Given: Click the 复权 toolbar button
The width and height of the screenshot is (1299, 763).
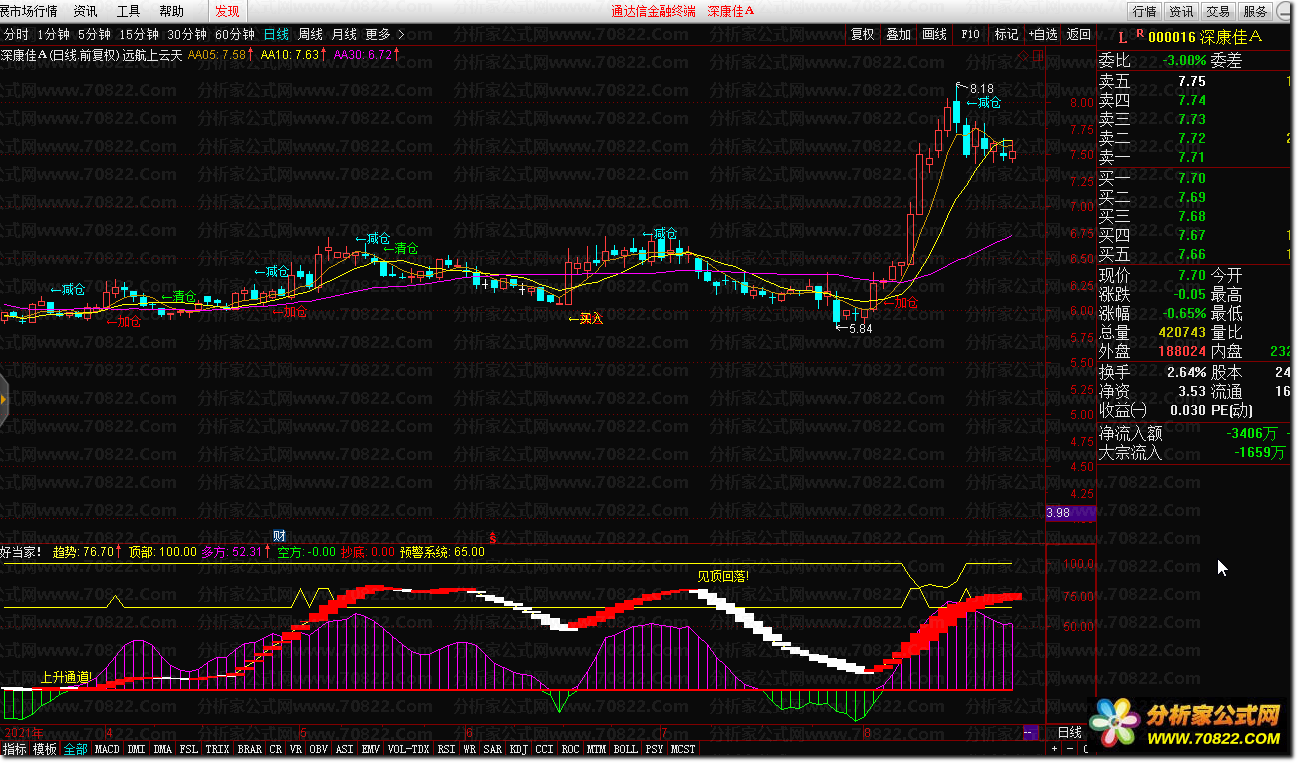Looking at the screenshot, I should (862, 34).
